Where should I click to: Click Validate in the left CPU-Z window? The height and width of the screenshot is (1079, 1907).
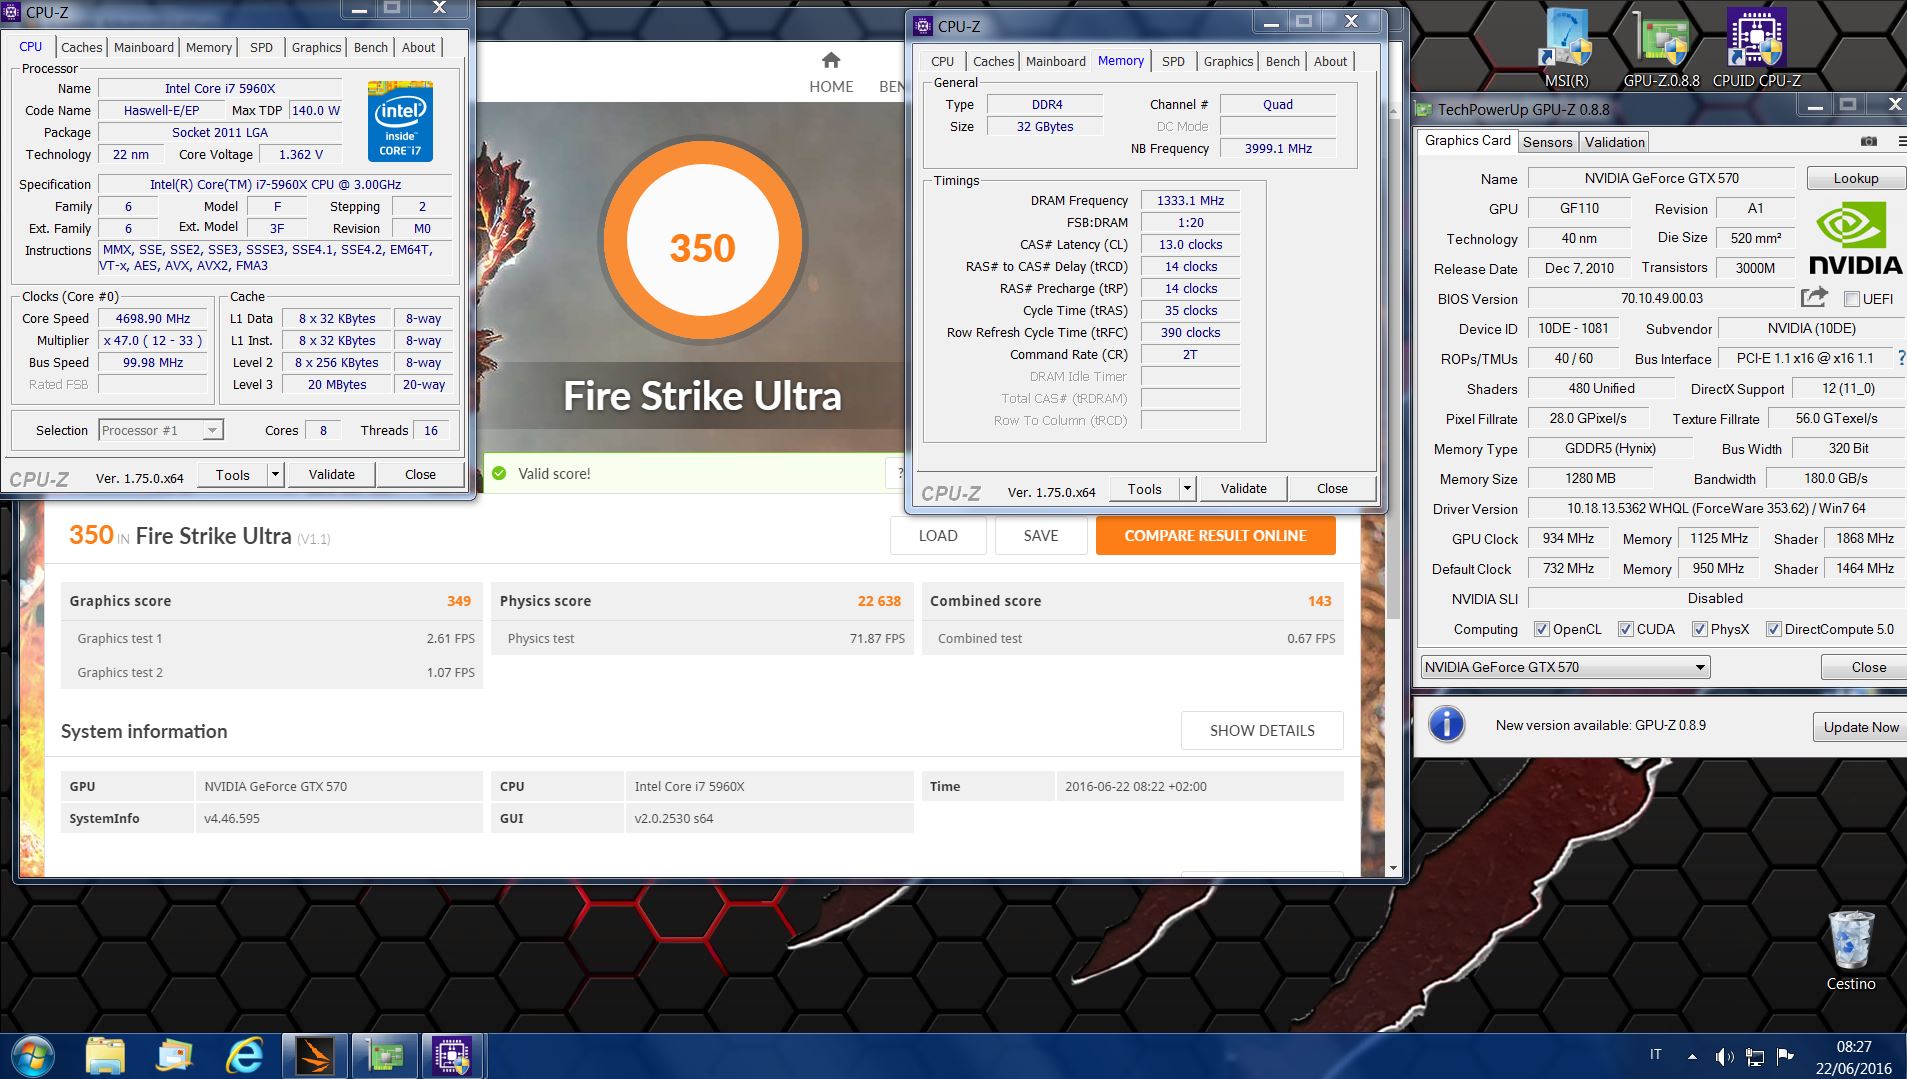[x=331, y=474]
